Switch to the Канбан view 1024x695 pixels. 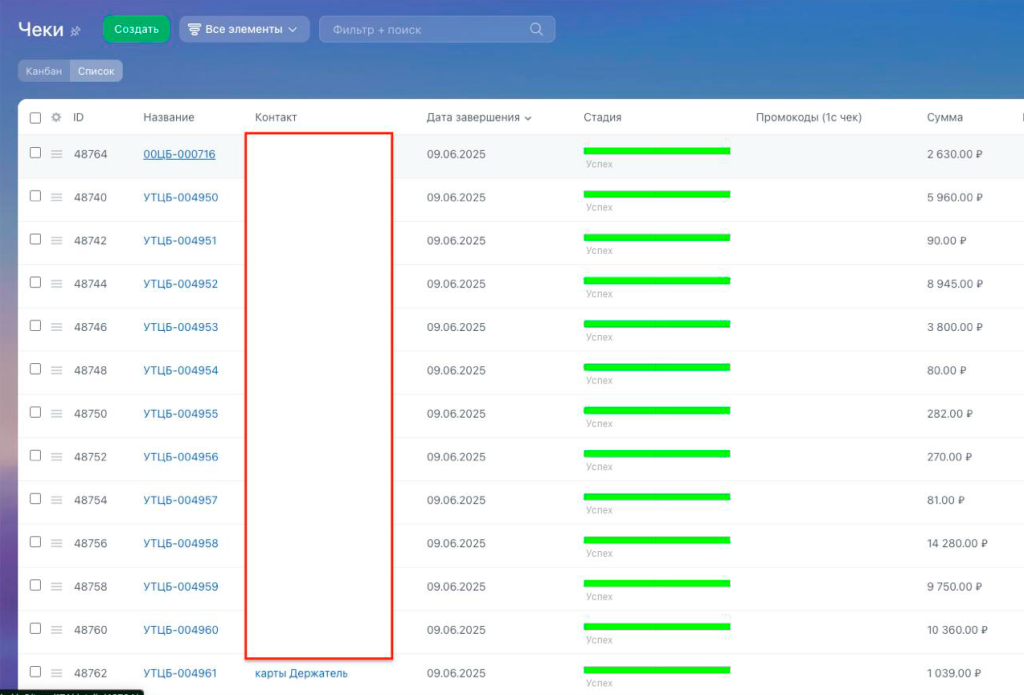tap(44, 71)
